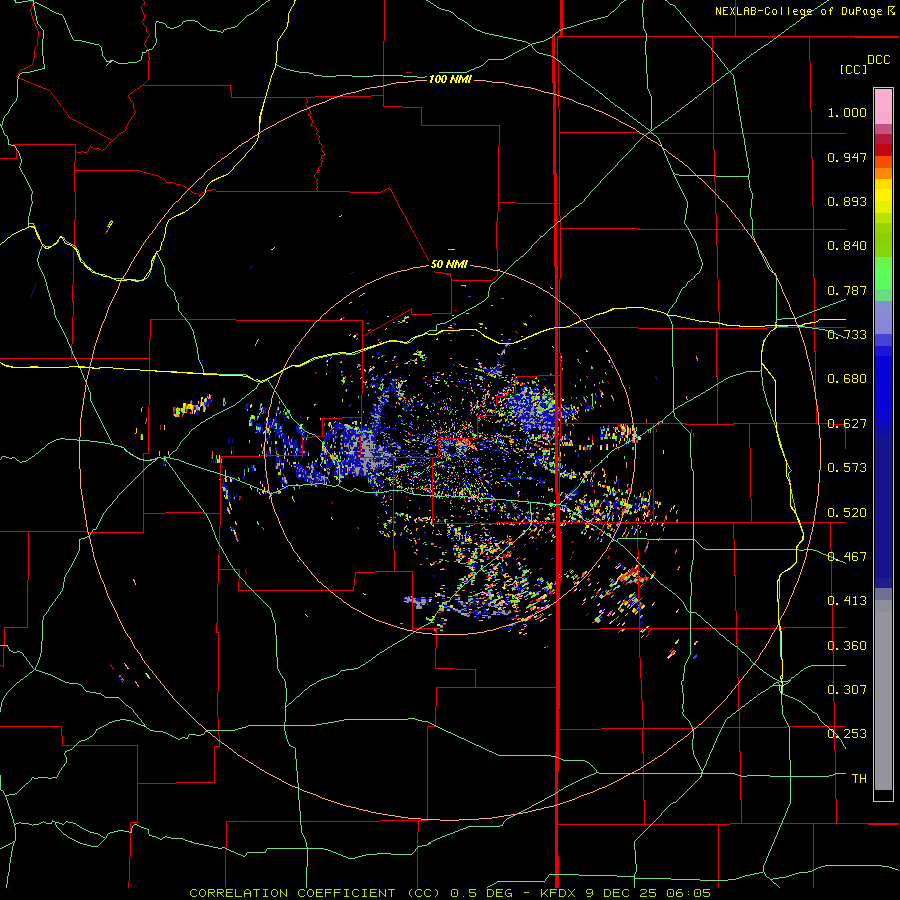Click the 100 NMI range ring label
Viewport: 900px width, 900px height.
(450, 79)
